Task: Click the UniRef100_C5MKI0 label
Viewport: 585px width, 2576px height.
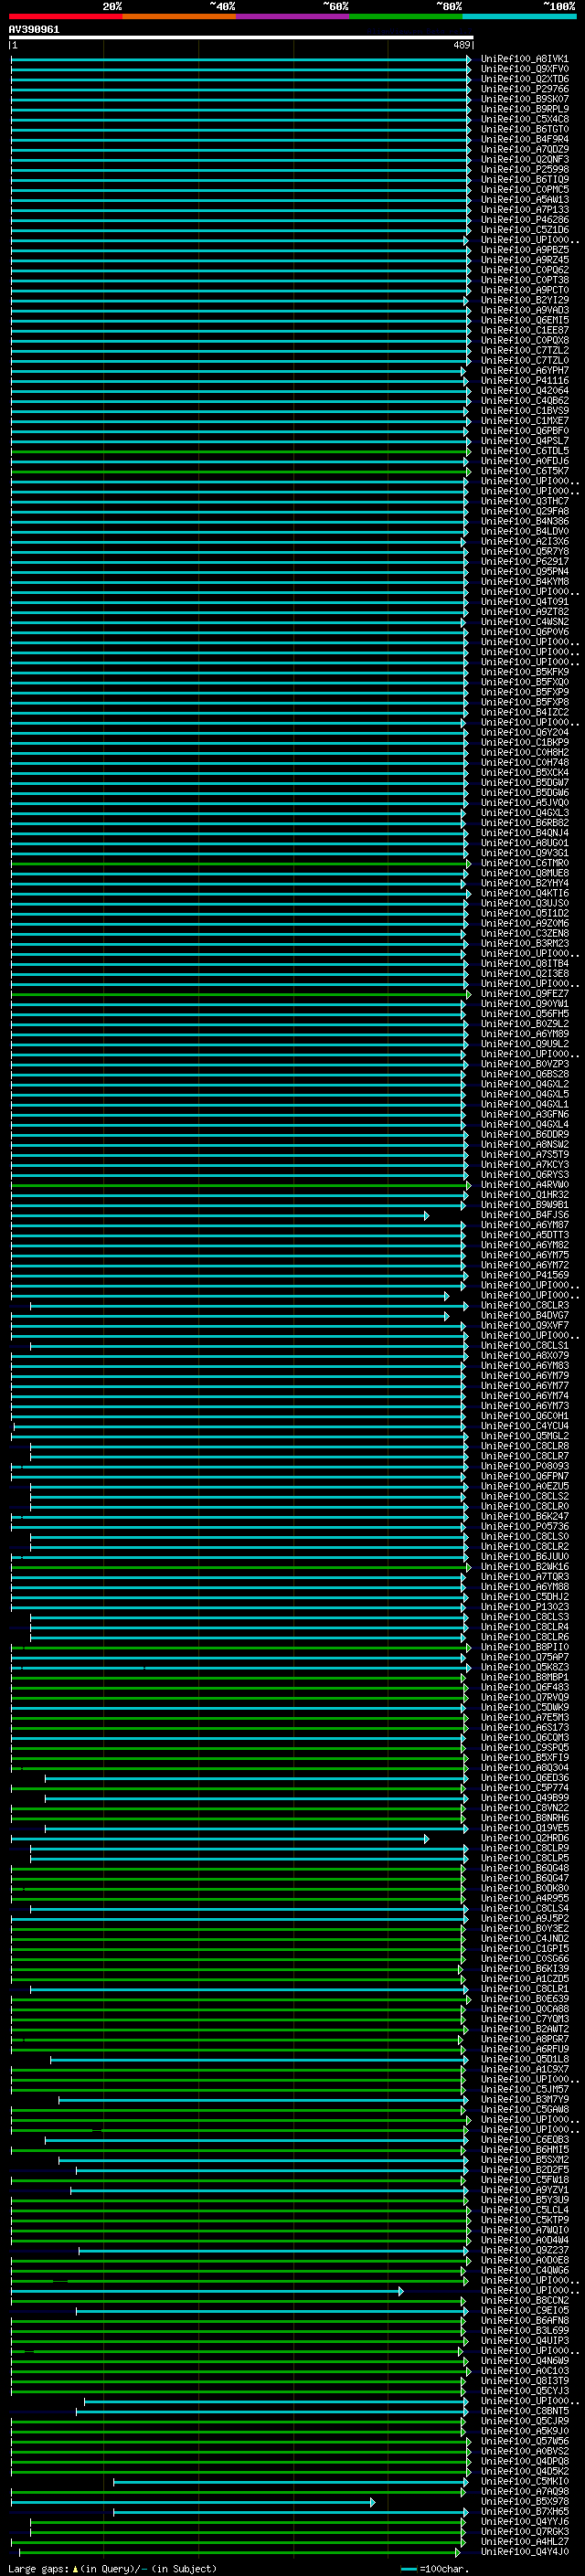Action: tap(525, 2482)
